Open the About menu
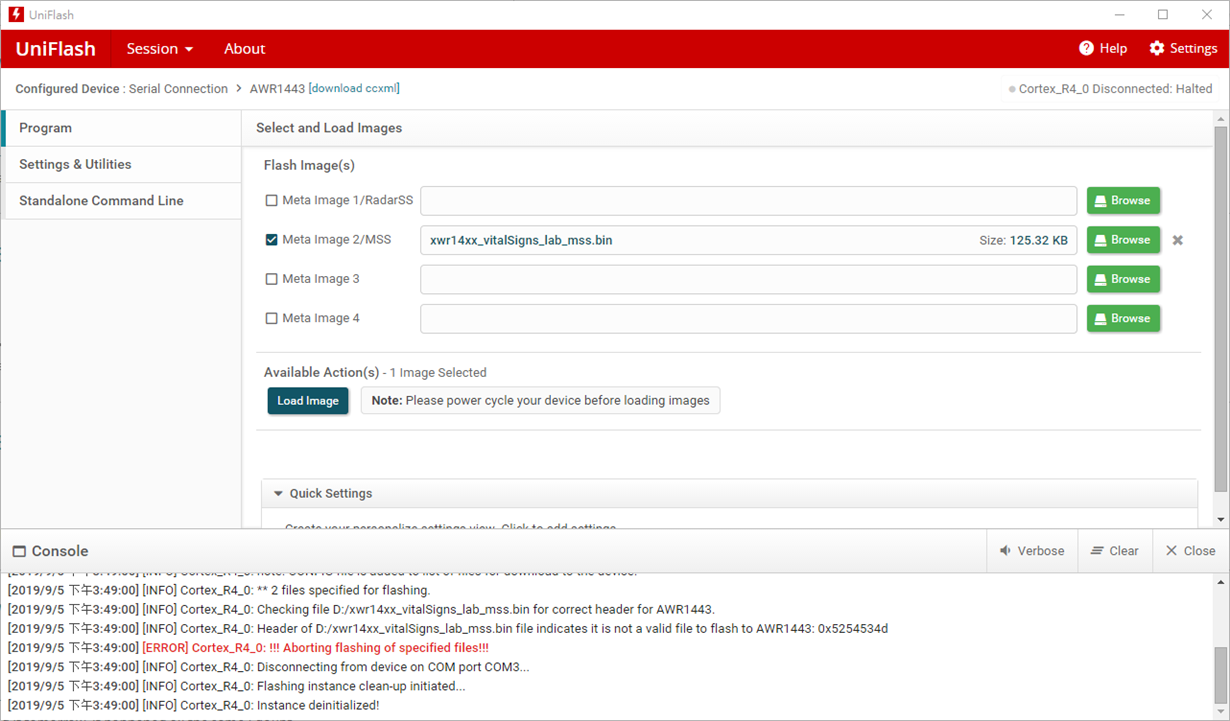Screen dimensions: 1230x721 click(245, 49)
